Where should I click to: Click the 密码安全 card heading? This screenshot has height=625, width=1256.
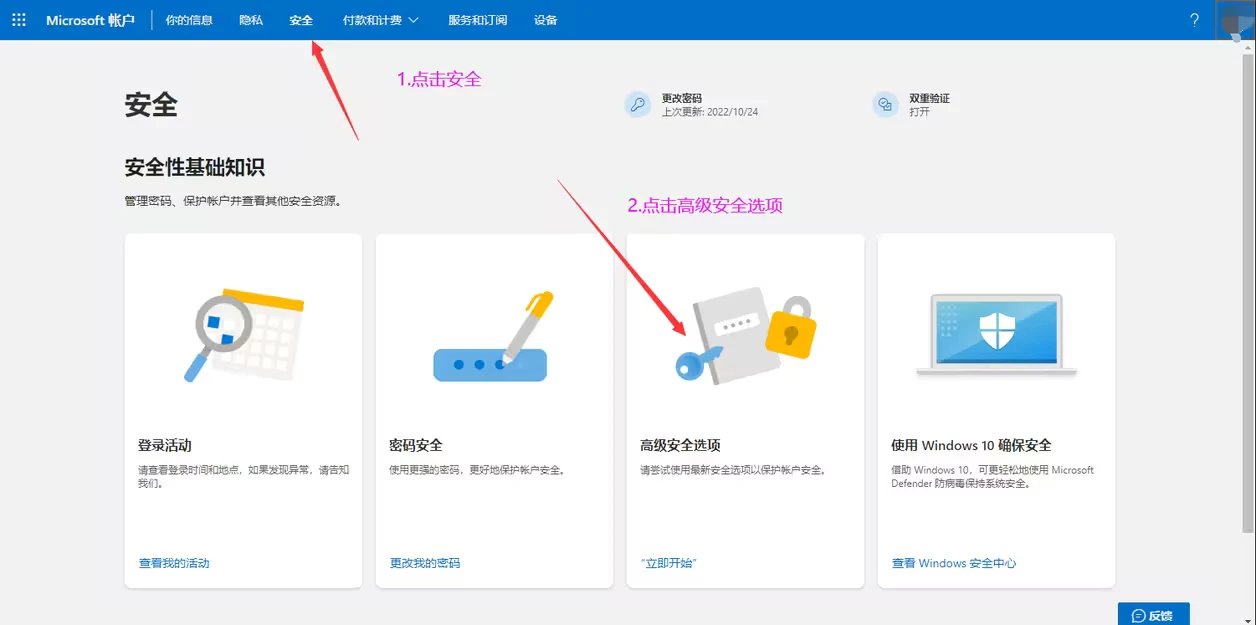[x=416, y=445]
